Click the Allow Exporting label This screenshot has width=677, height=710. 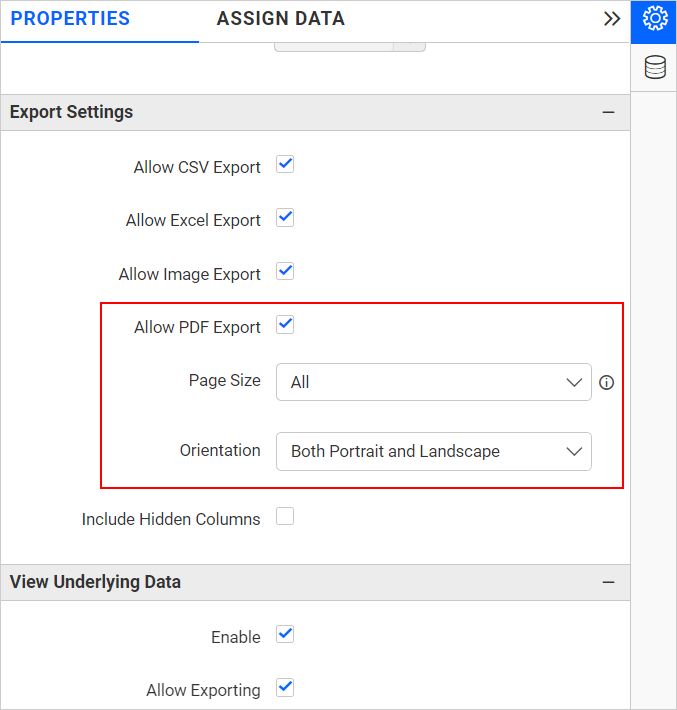point(203,691)
